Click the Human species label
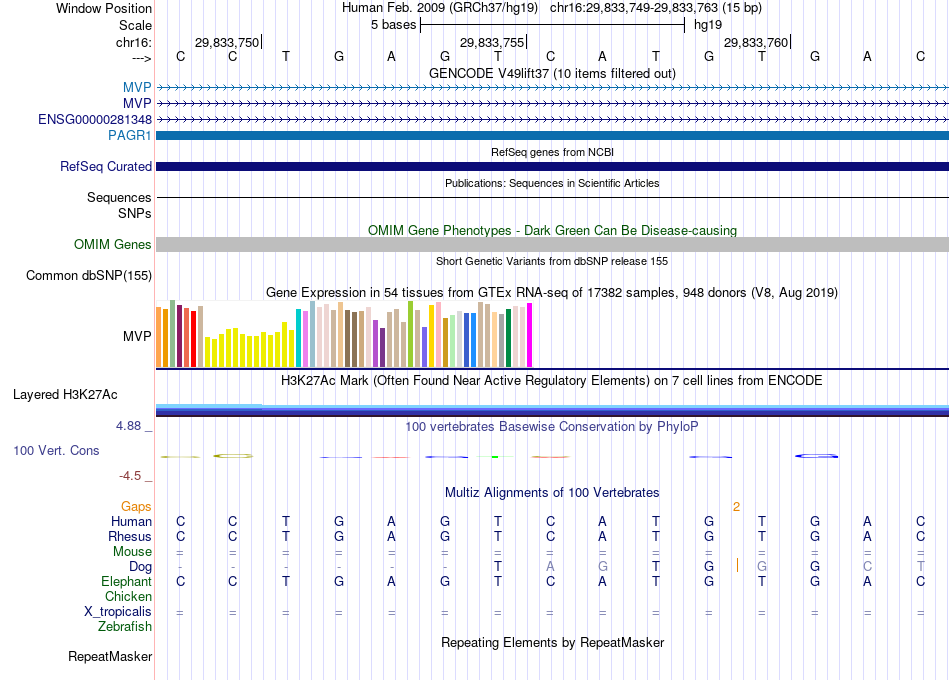The height and width of the screenshot is (680, 950). coord(131,521)
